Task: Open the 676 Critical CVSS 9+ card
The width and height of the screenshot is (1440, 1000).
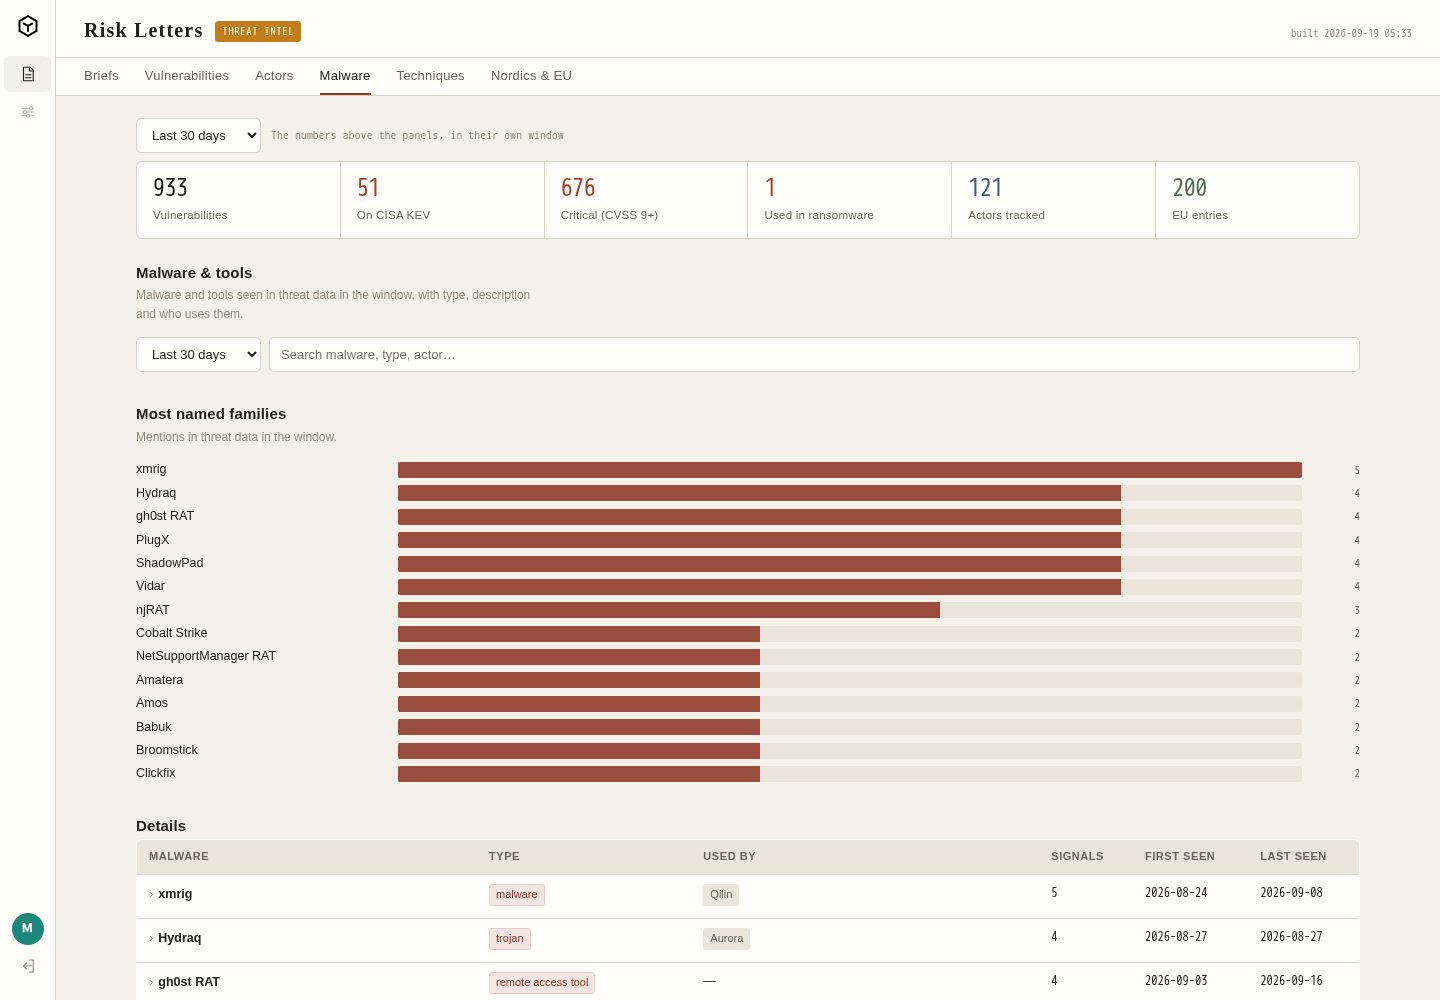Action: [646, 200]
